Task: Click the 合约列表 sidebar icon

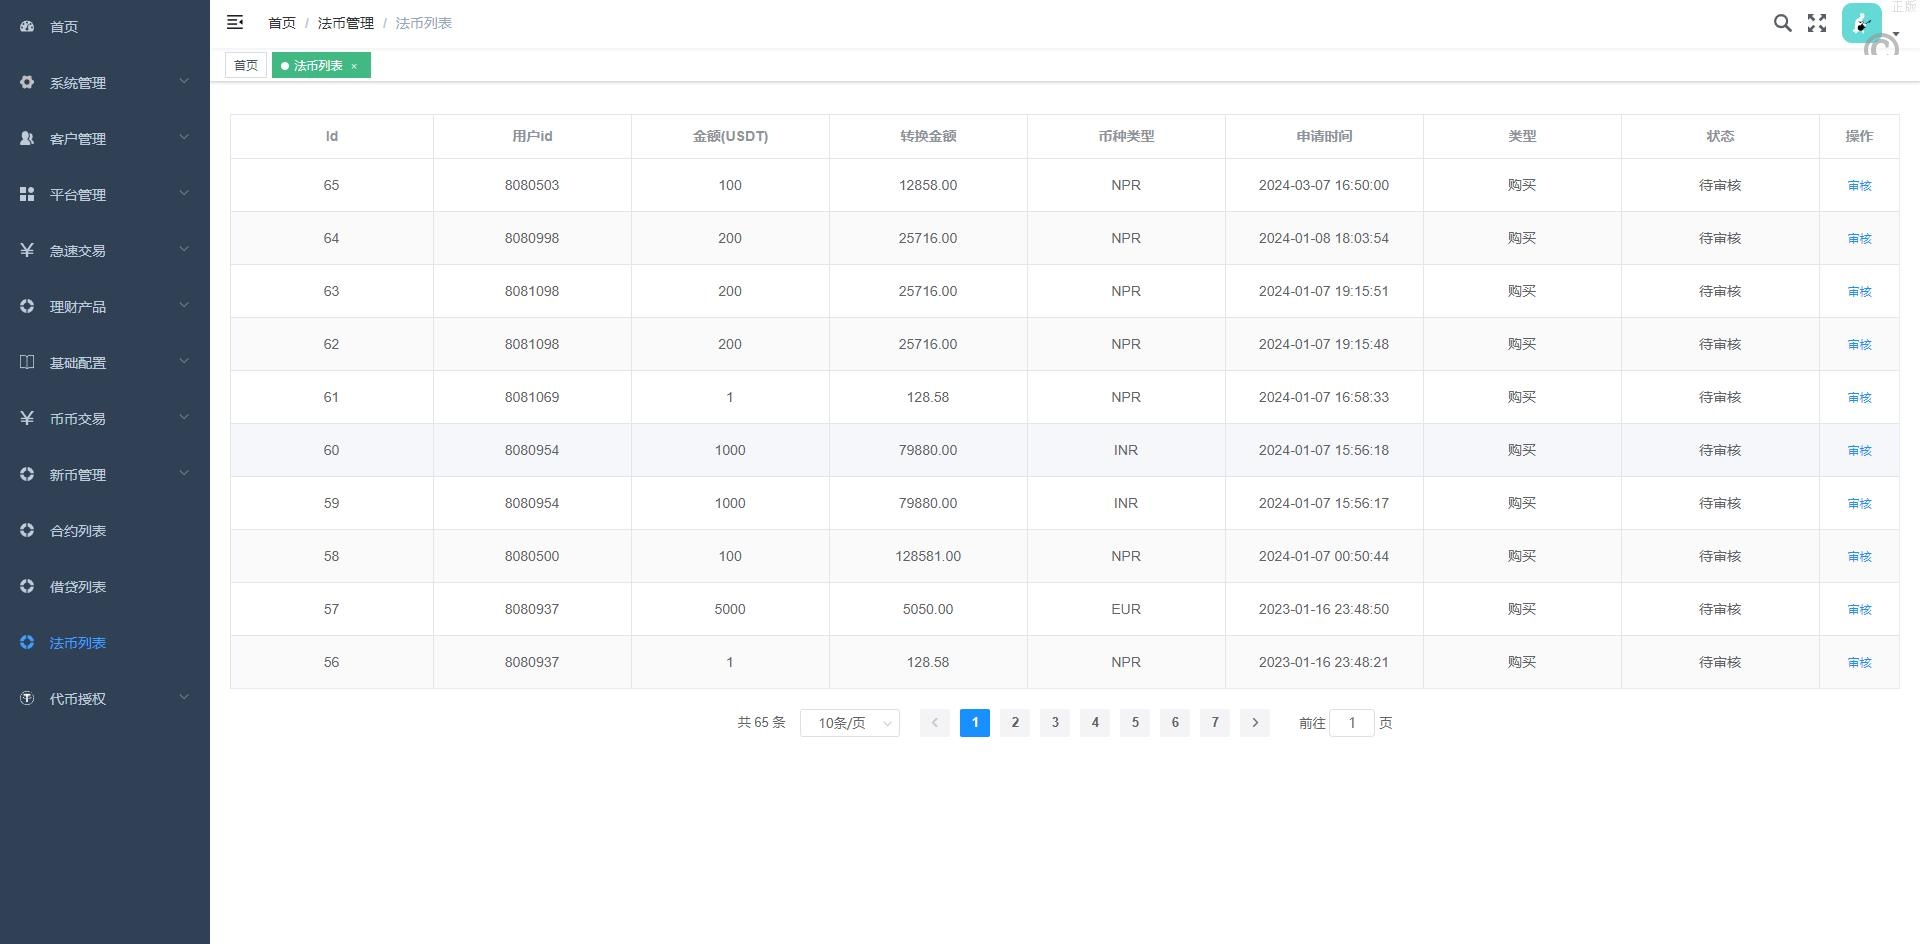Action: point(27,531)
